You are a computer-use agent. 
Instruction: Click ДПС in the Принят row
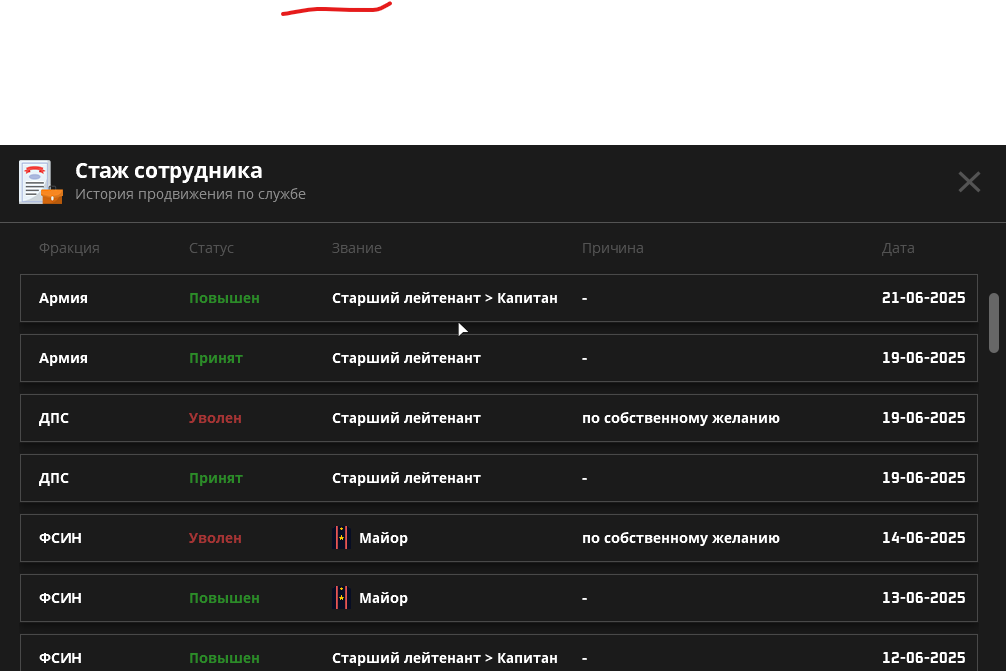point(54,478)
